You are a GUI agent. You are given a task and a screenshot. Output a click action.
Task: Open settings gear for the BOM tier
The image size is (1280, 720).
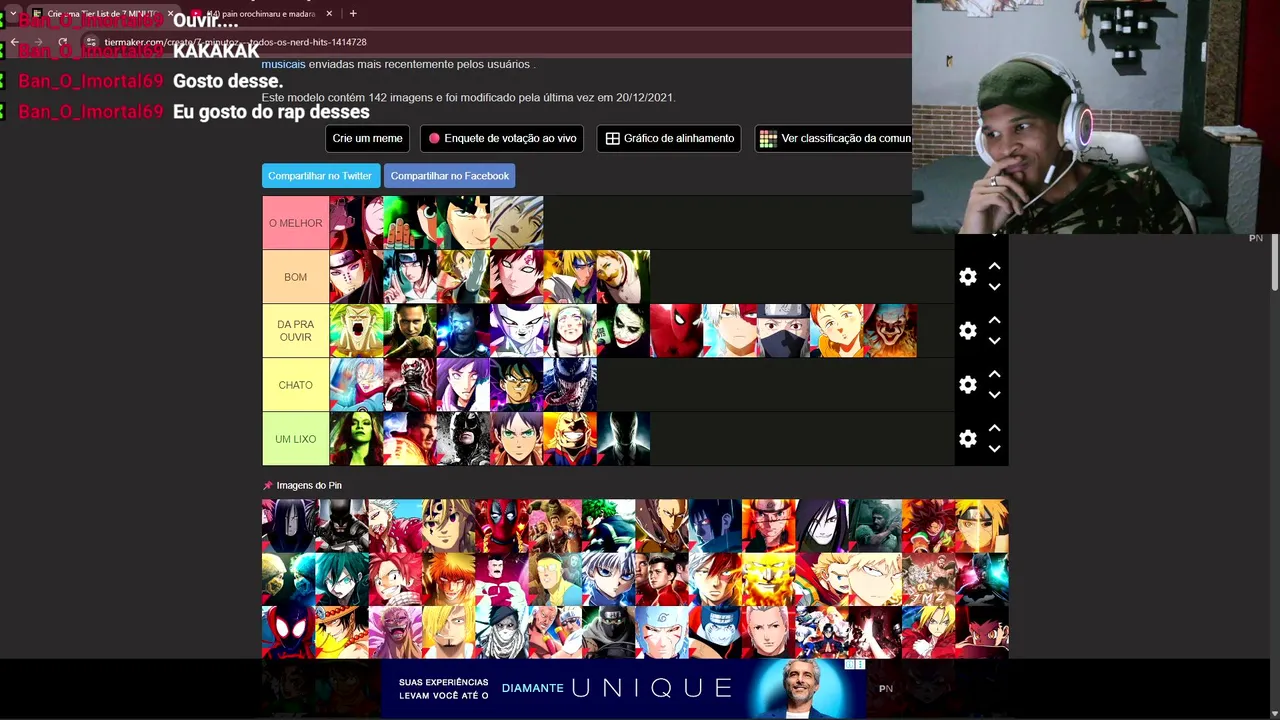click(x=967, y=277)
